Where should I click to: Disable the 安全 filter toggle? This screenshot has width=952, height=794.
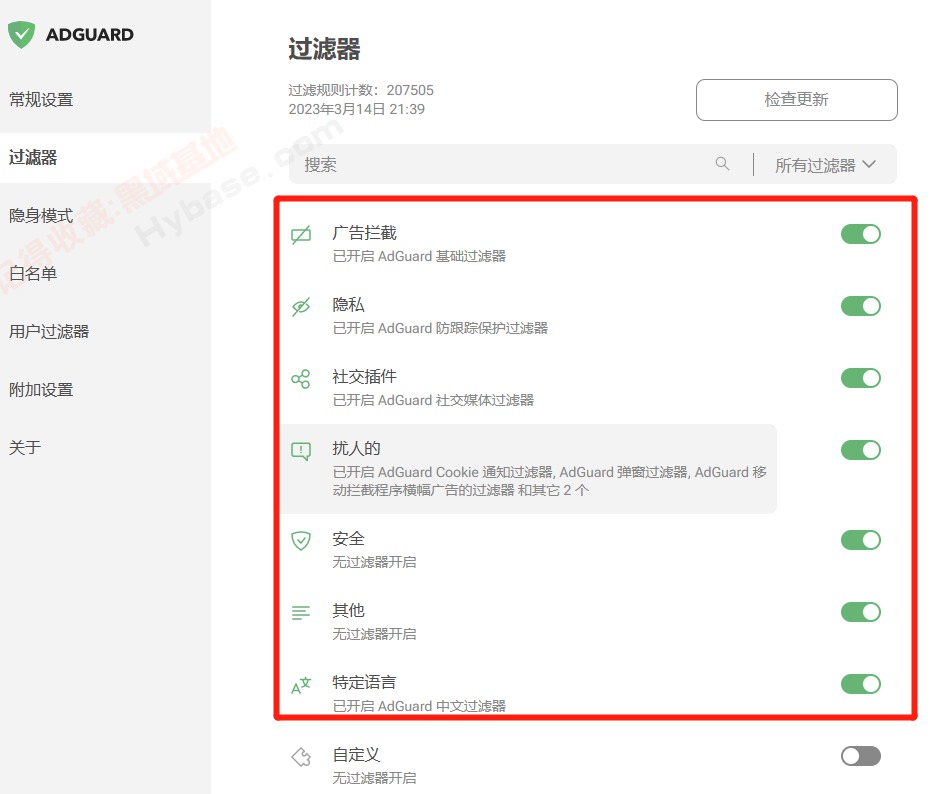pyautogui.click(x=861, y=540)
